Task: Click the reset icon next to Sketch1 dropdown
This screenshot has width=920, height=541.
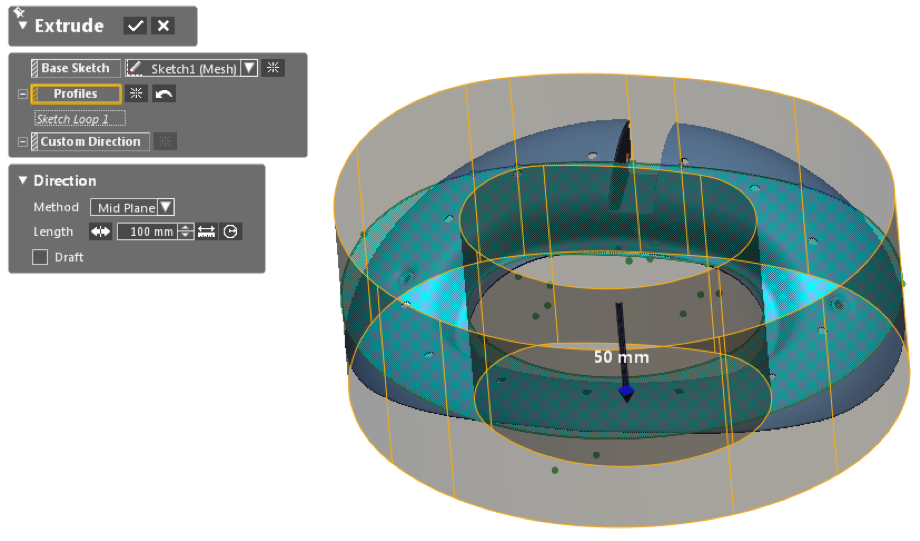Action: point(273,68)
